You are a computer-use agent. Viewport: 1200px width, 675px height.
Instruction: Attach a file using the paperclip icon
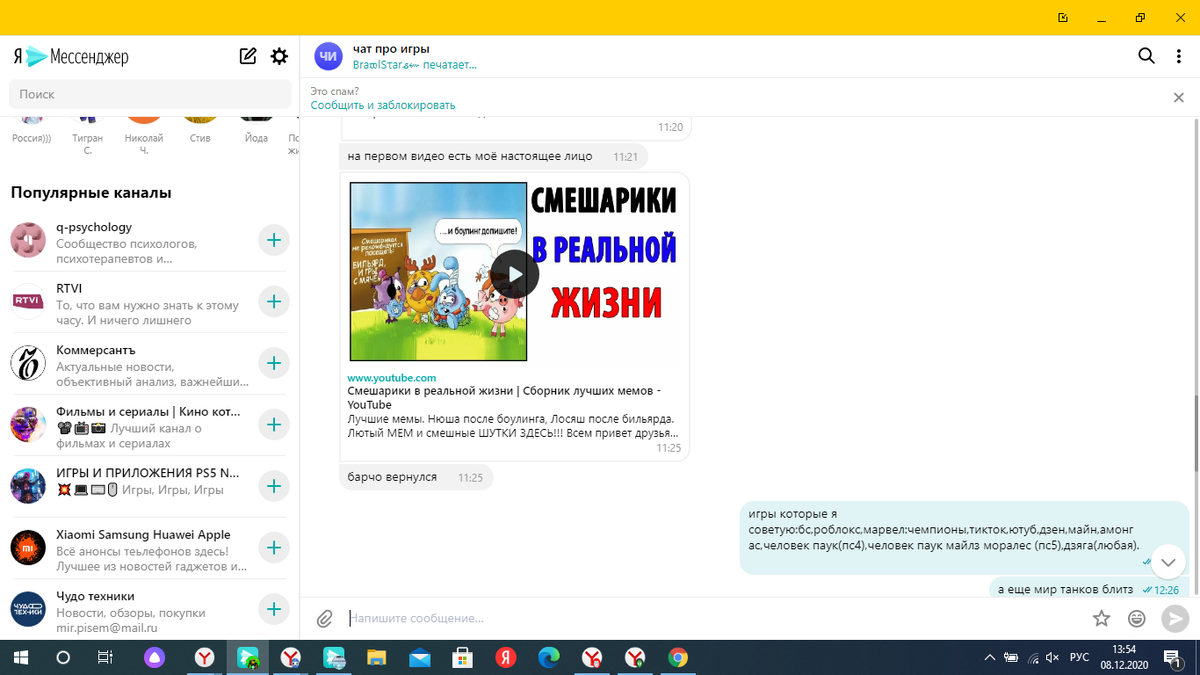point(324,618)
